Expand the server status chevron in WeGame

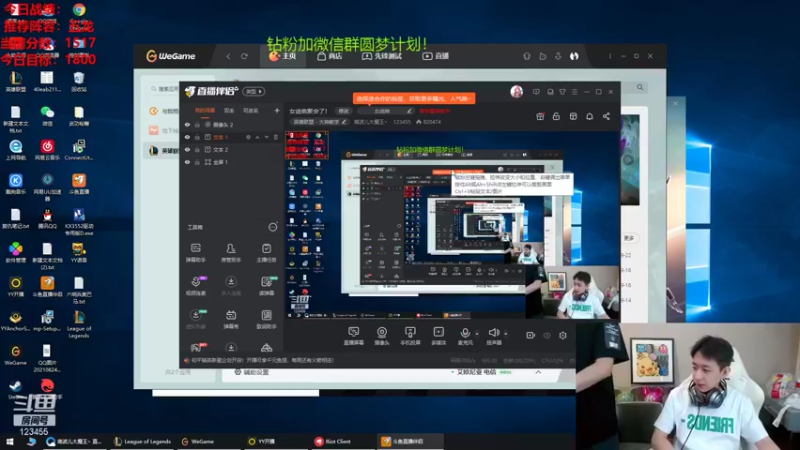[x=538, y=372]
